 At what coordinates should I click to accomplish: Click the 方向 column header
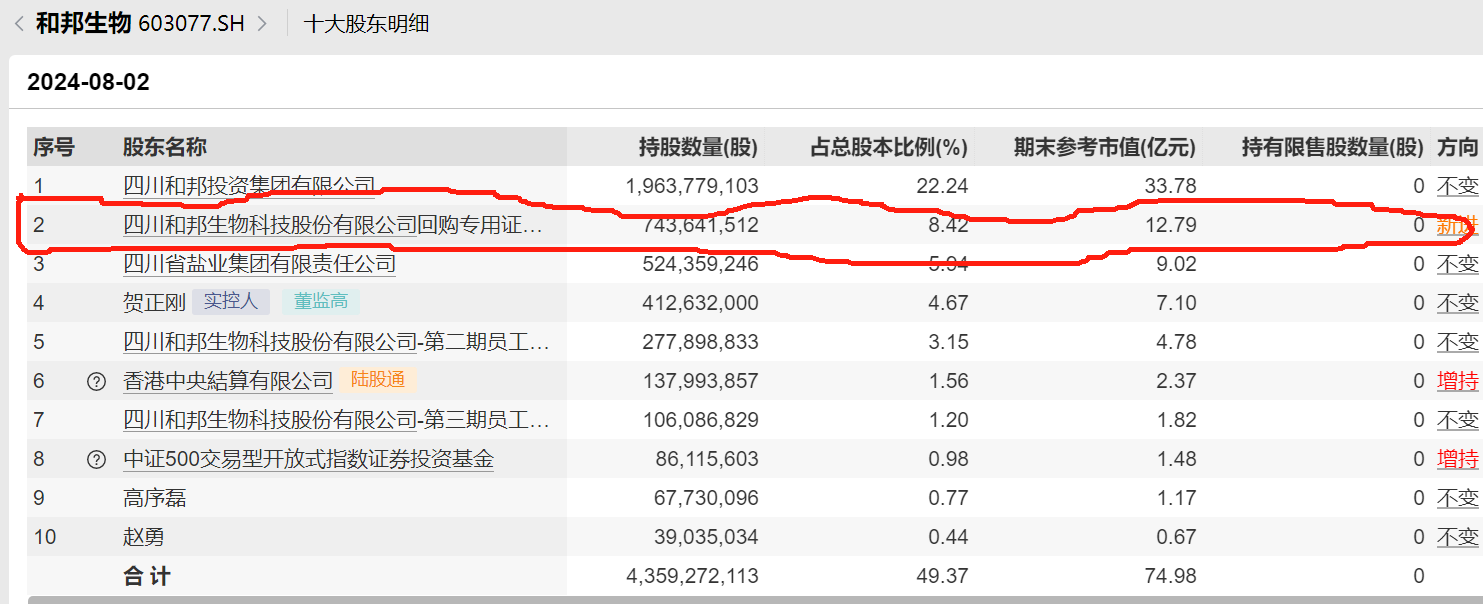[x=1457, y=148]
